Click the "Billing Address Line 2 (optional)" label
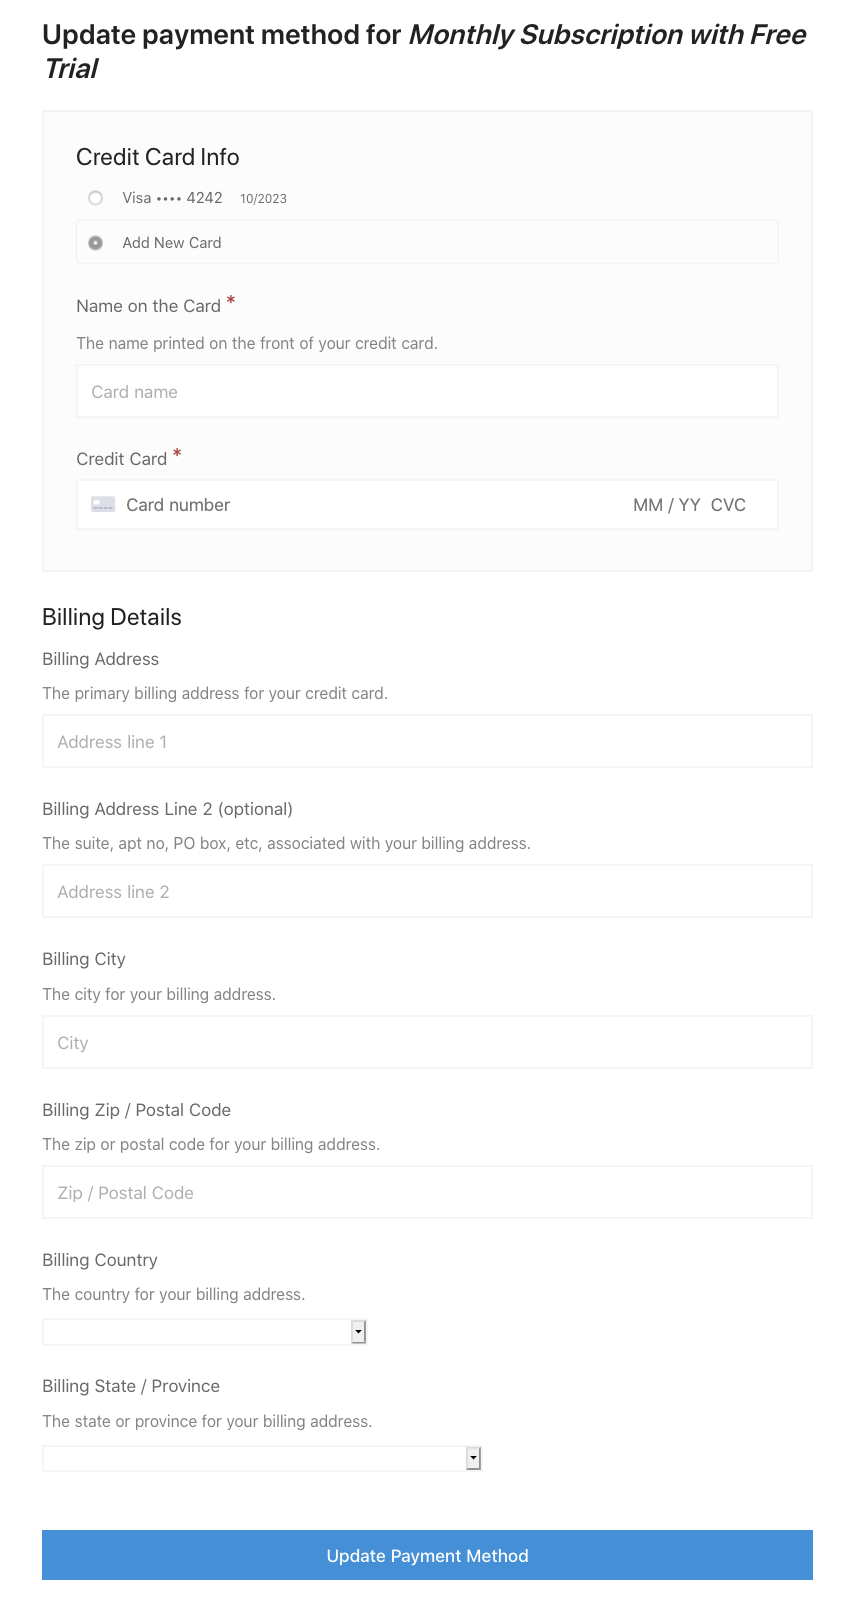The height and width of the screenshot is (1616, 860). [167, 809]
